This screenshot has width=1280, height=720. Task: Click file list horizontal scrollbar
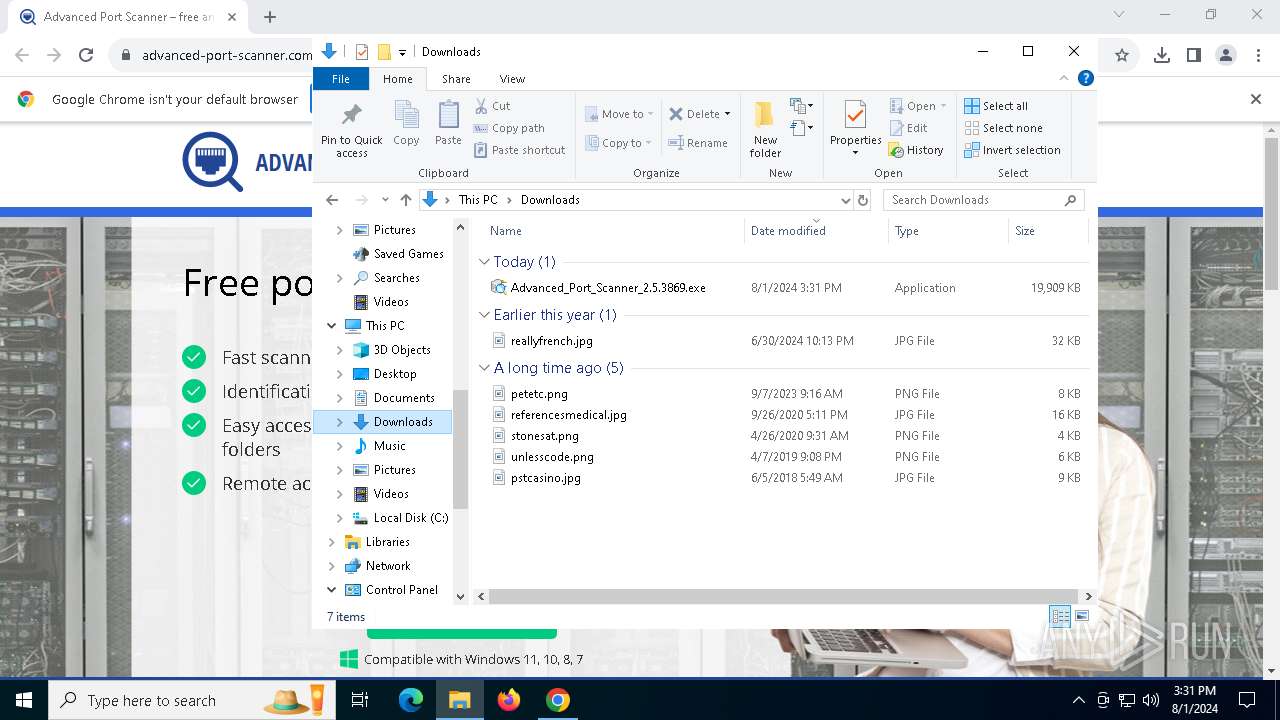coord(784,596)
